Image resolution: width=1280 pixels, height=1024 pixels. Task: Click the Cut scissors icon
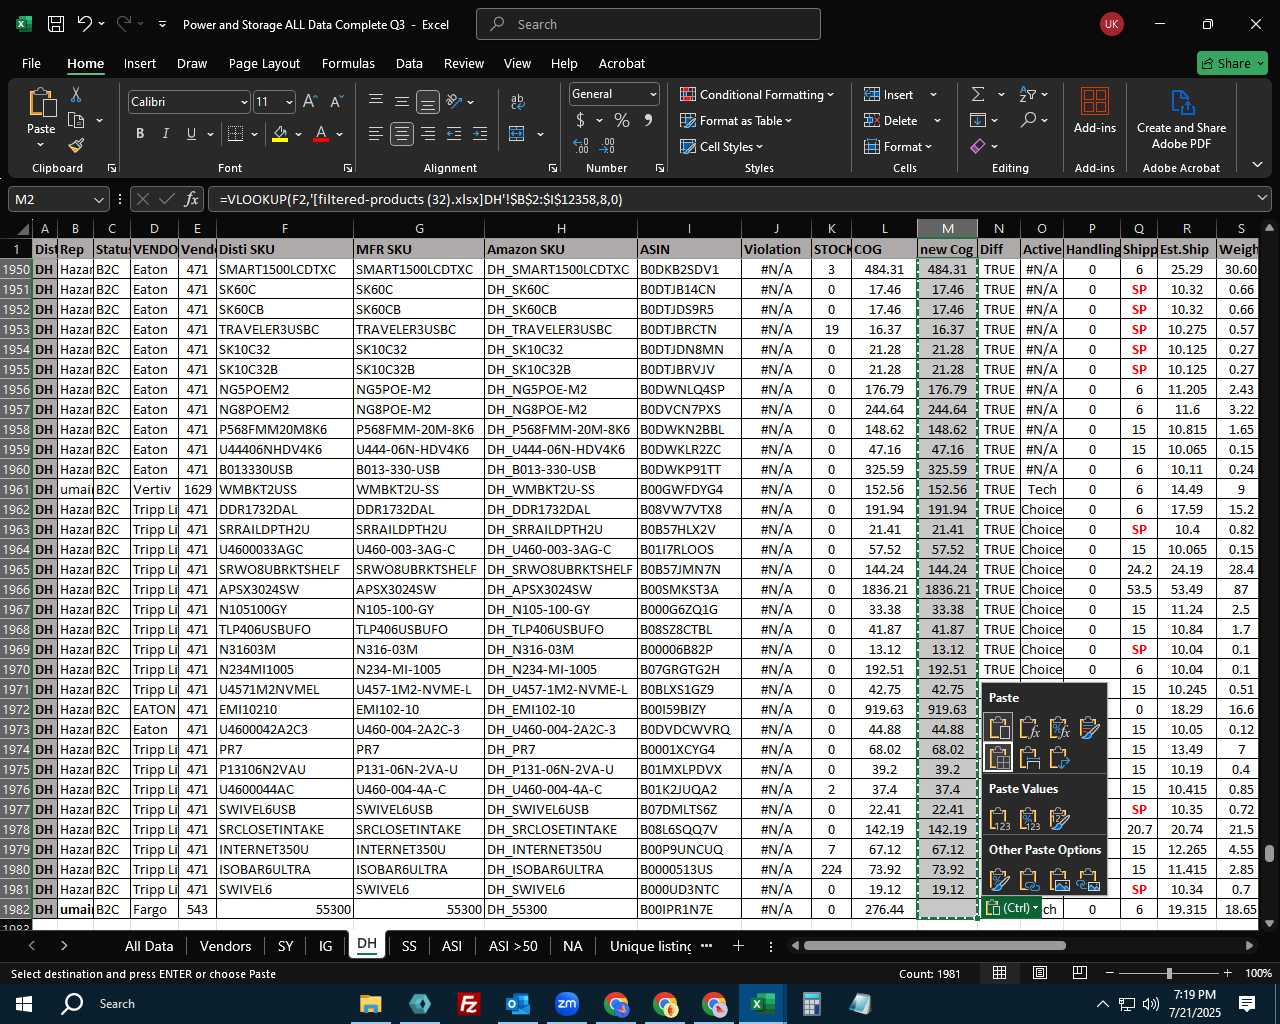coord(75,94)
